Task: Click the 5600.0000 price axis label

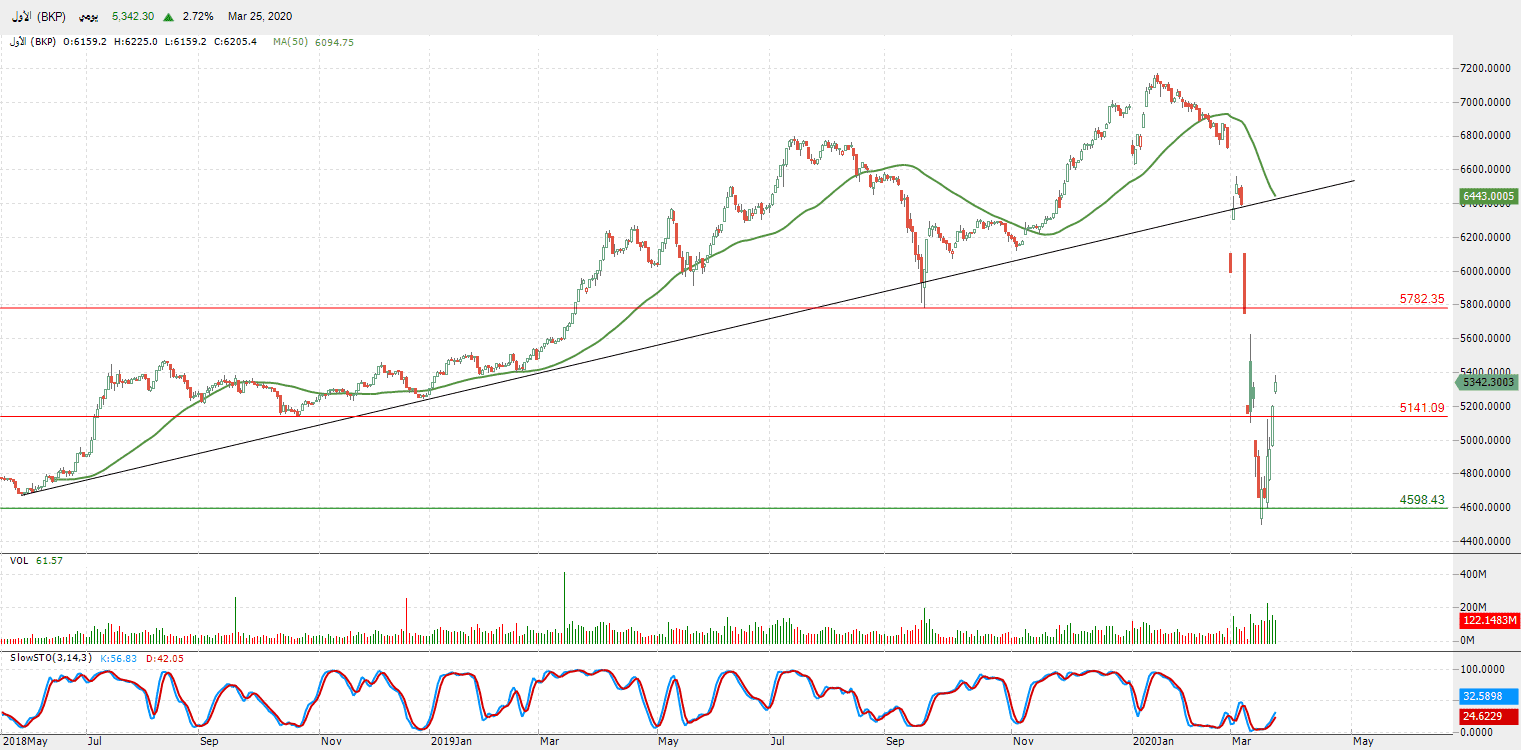Action: click(1486, 339)
